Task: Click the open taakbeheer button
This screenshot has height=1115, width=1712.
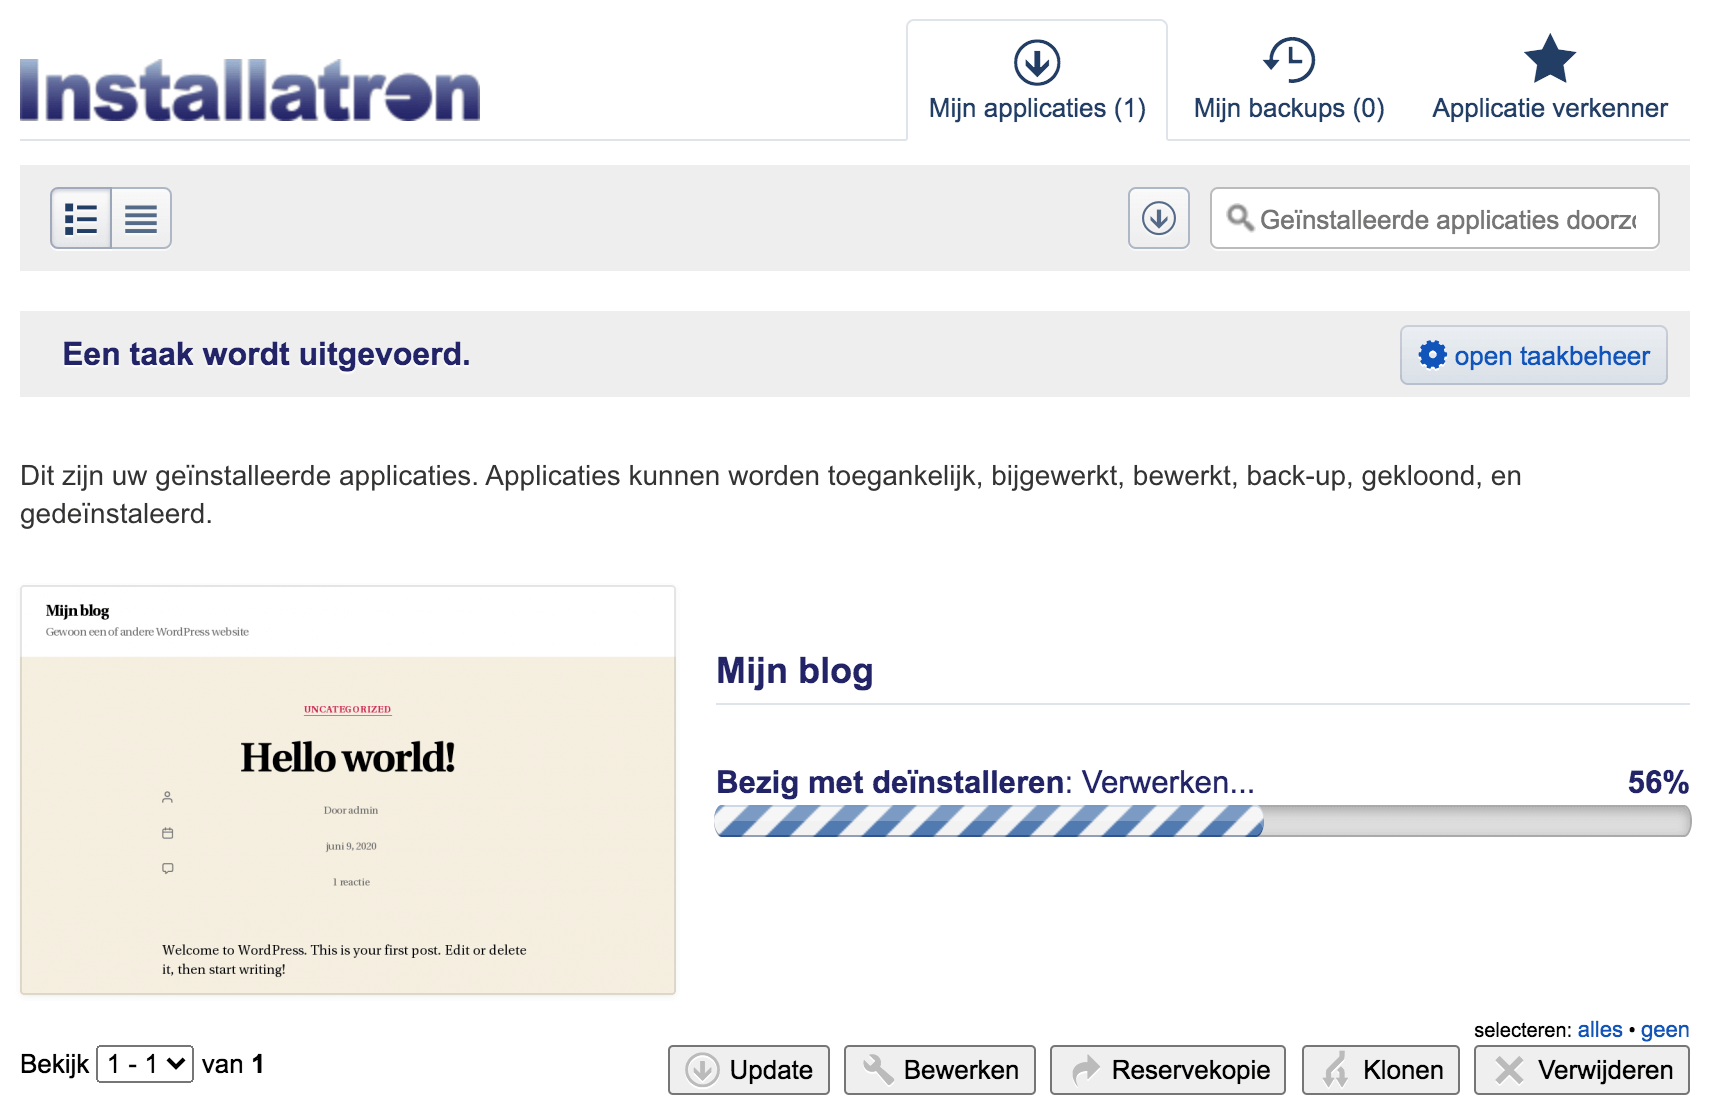Action: click(x=1533, y=355)
